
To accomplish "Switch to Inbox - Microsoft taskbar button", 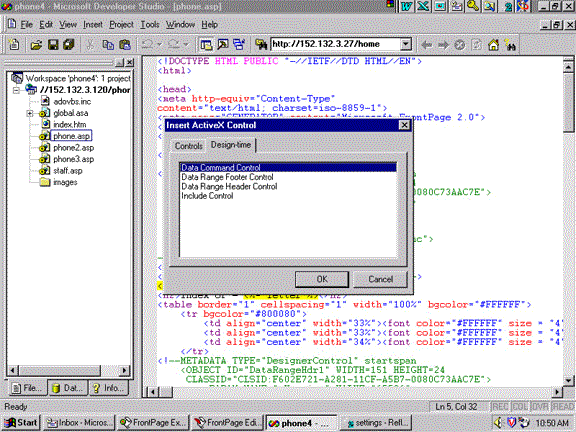I will coord(79,423).
